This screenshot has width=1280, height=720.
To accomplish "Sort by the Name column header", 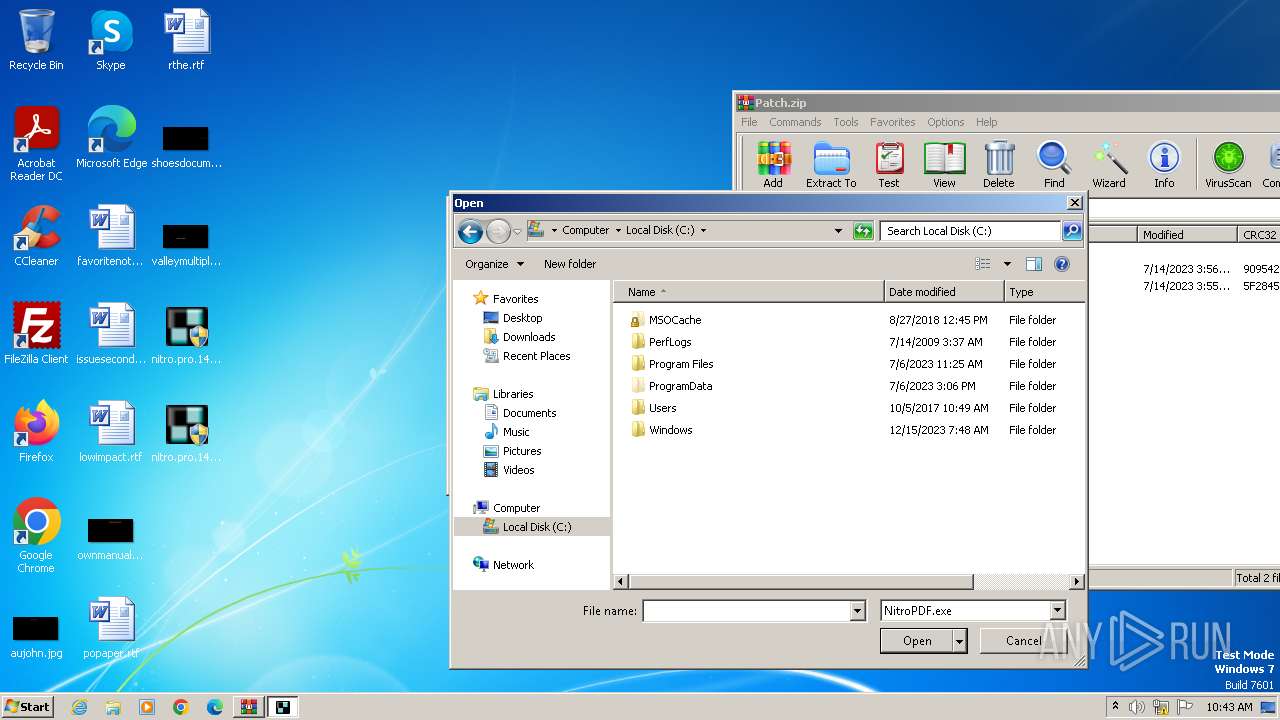I will pos(750,292).
